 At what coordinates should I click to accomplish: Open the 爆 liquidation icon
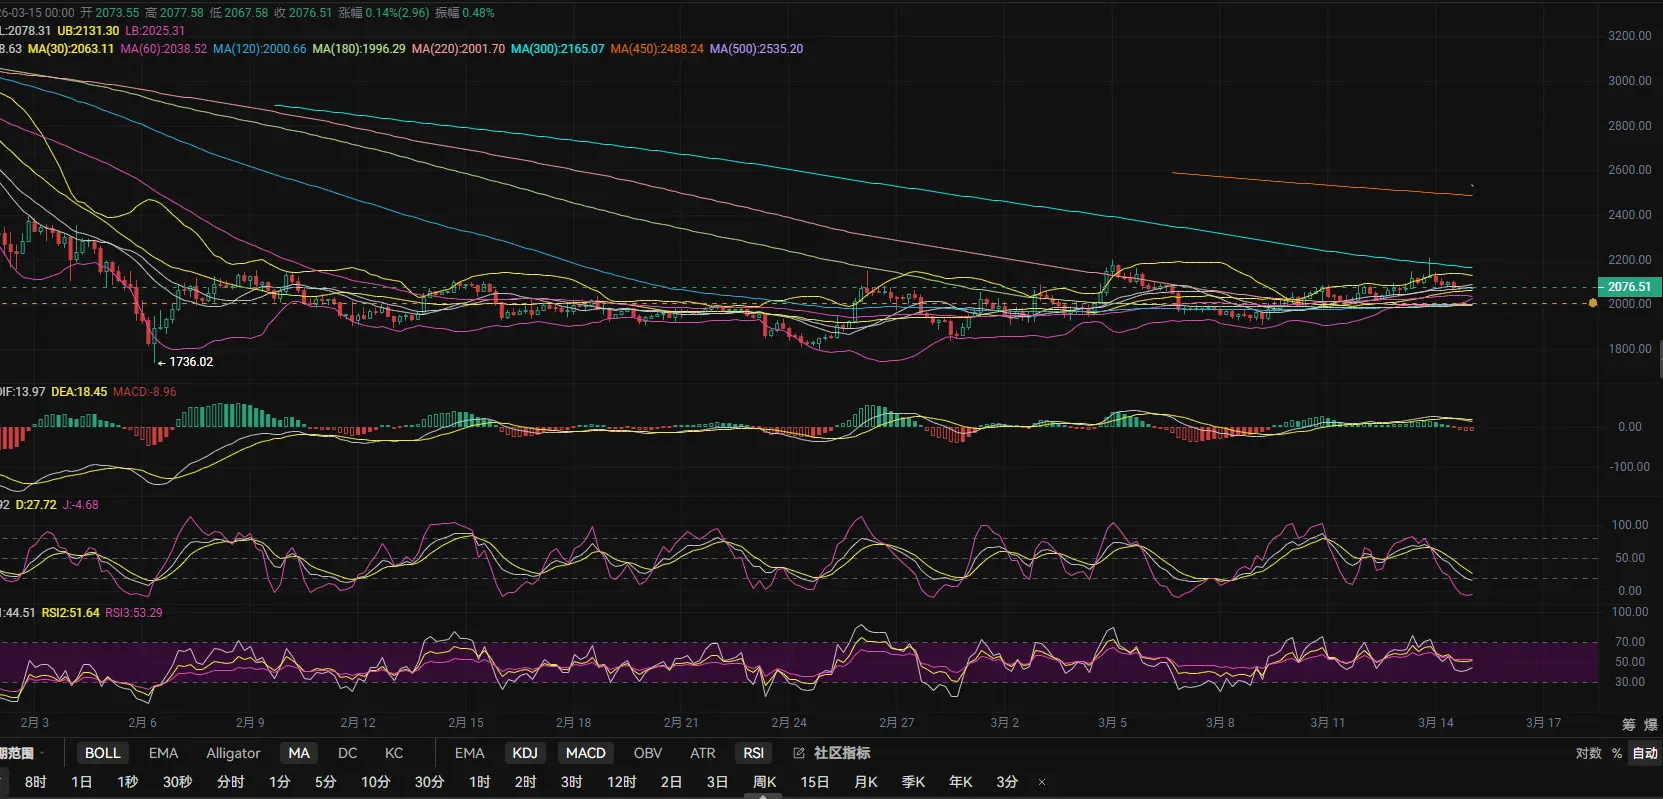point(1651,724)
